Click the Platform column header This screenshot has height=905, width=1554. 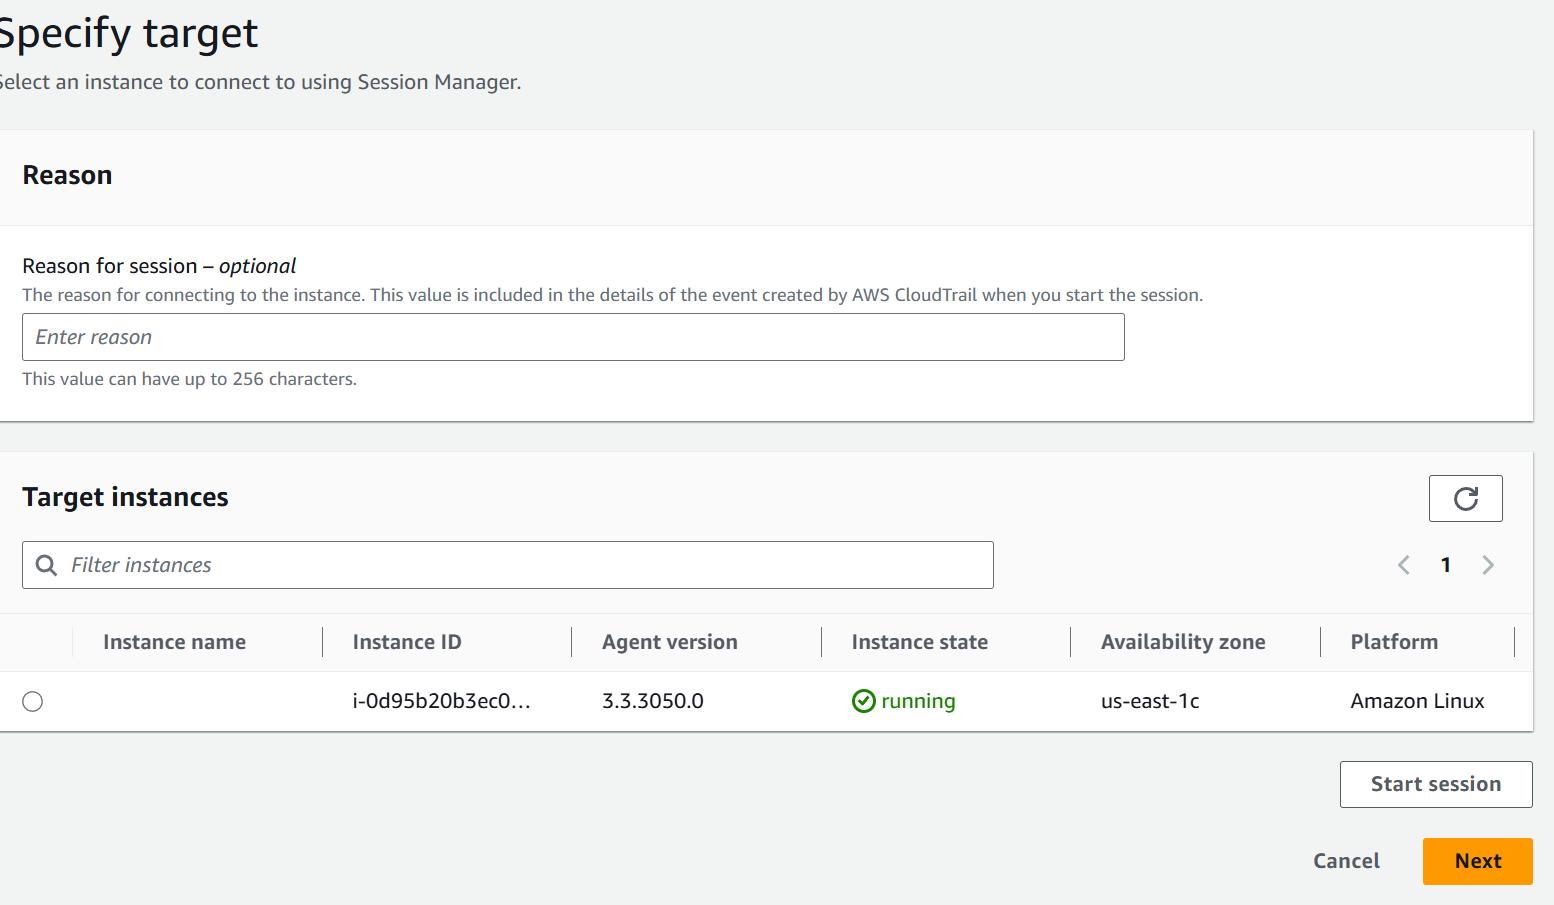point(1394,642)
